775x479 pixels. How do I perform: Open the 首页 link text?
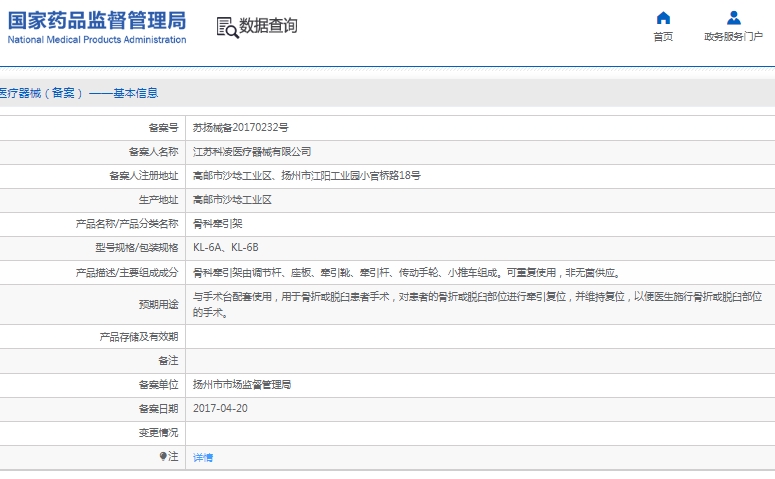tap(663, 37)
